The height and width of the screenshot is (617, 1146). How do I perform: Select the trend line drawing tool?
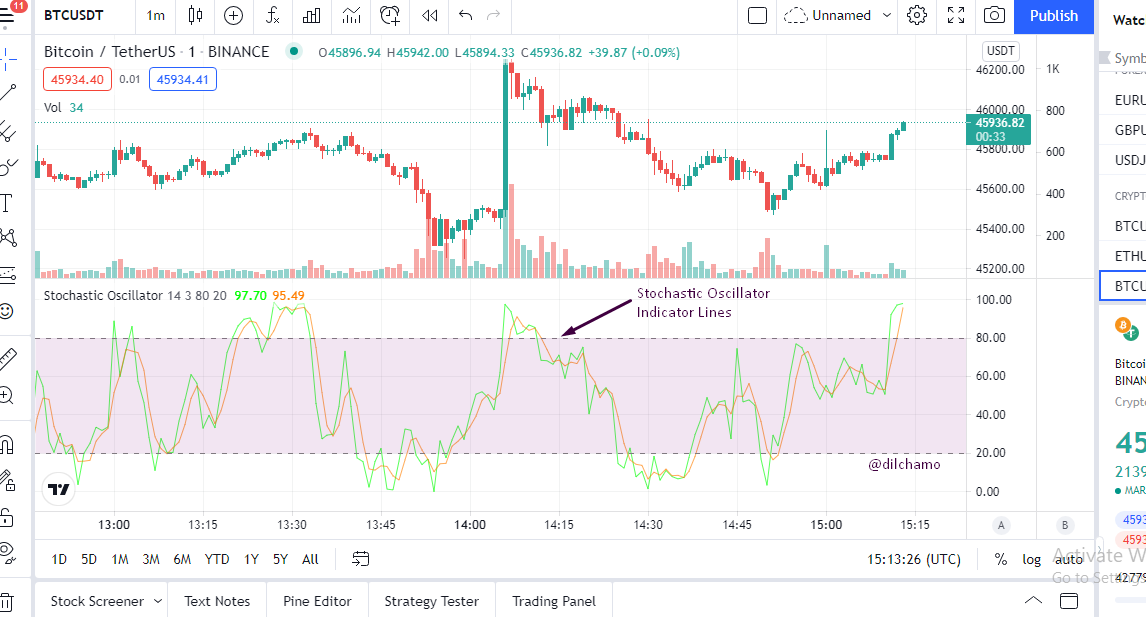click(7, 93)
